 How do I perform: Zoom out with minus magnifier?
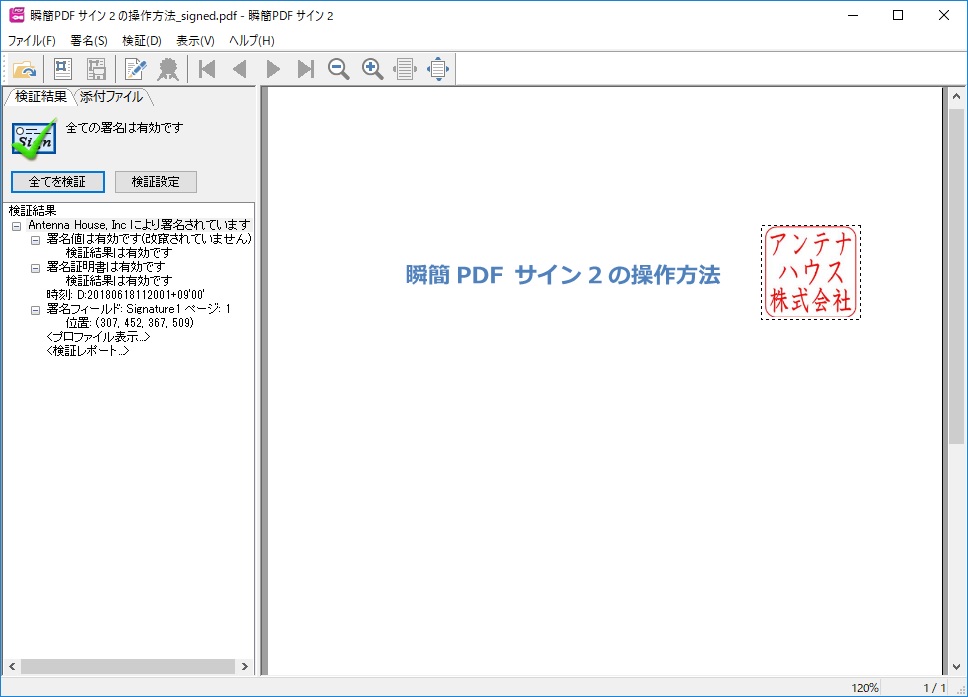click(x=338, y=69)
